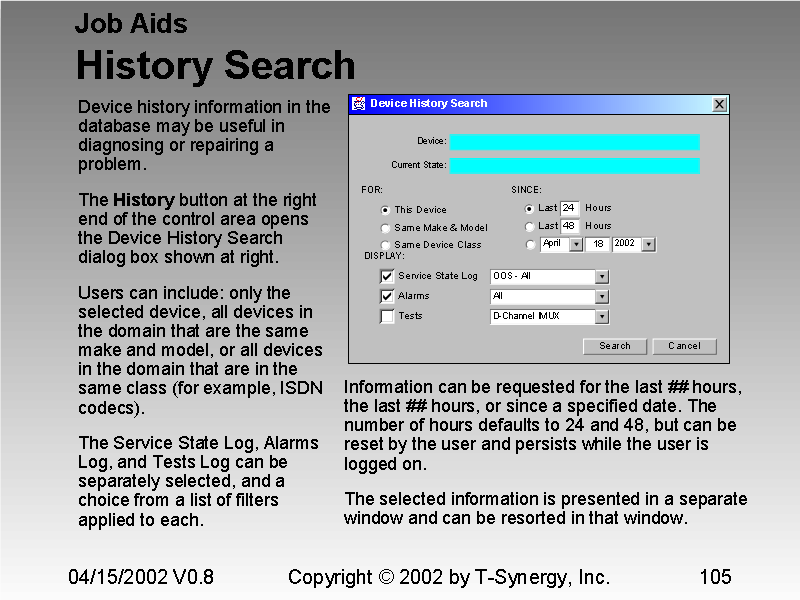800x600 pixels.
Task: Click the Cancel button
Action: (685, 346)
